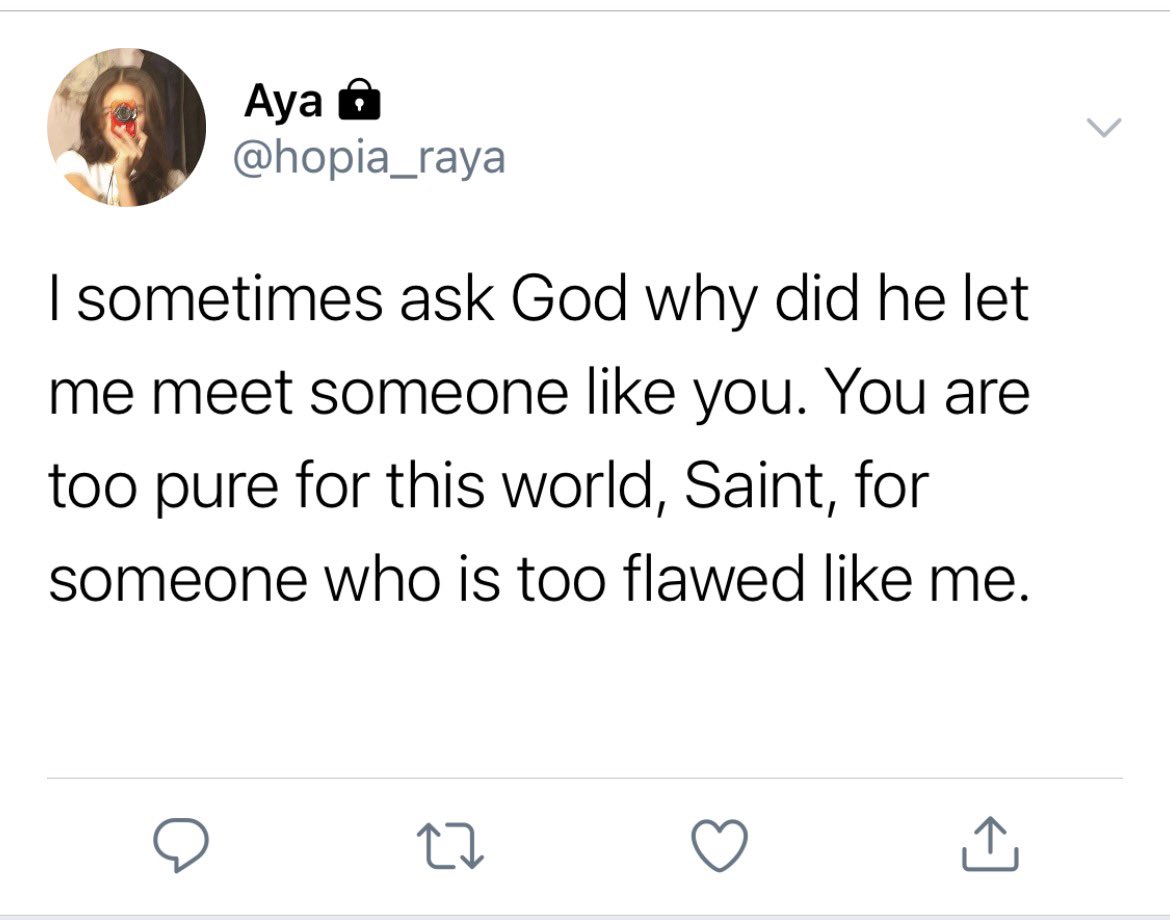Select the line starting "I sometimes ask"
Image resolution: width=1170 pixels, height=920 pixels.
coord(538,301)
